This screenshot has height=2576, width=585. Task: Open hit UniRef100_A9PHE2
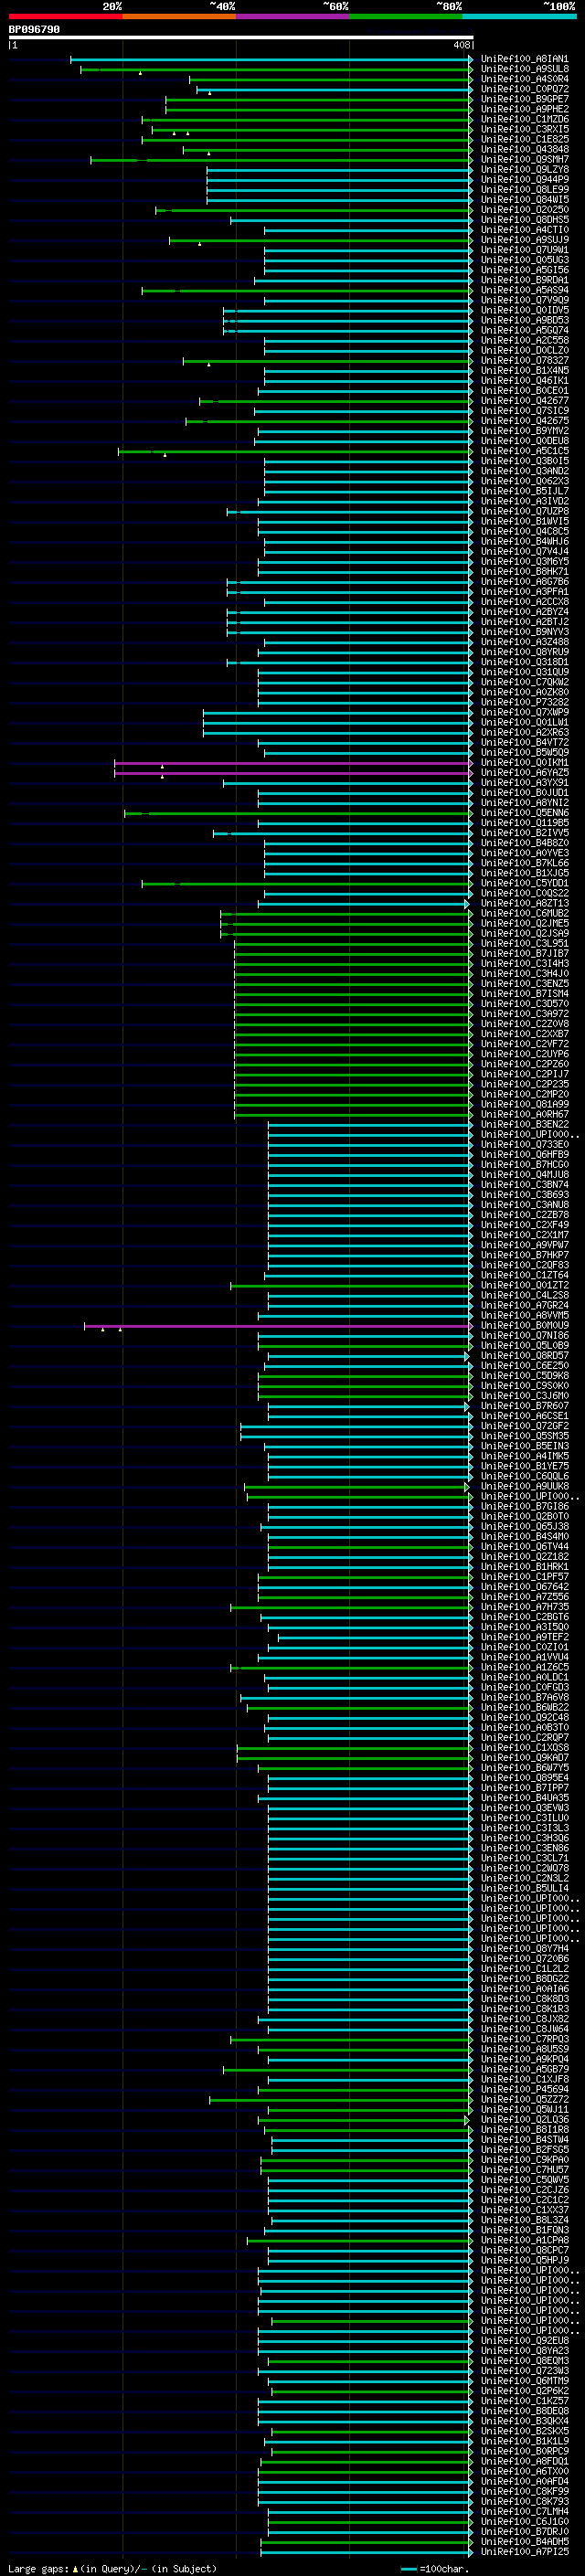click(525, 109)
